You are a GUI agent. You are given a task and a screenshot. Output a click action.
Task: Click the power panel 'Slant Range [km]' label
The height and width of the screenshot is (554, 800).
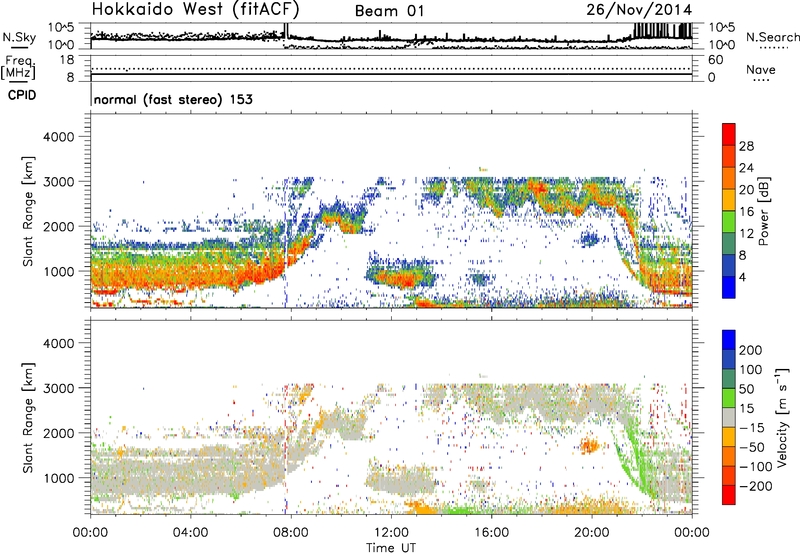tap(28, 211)
